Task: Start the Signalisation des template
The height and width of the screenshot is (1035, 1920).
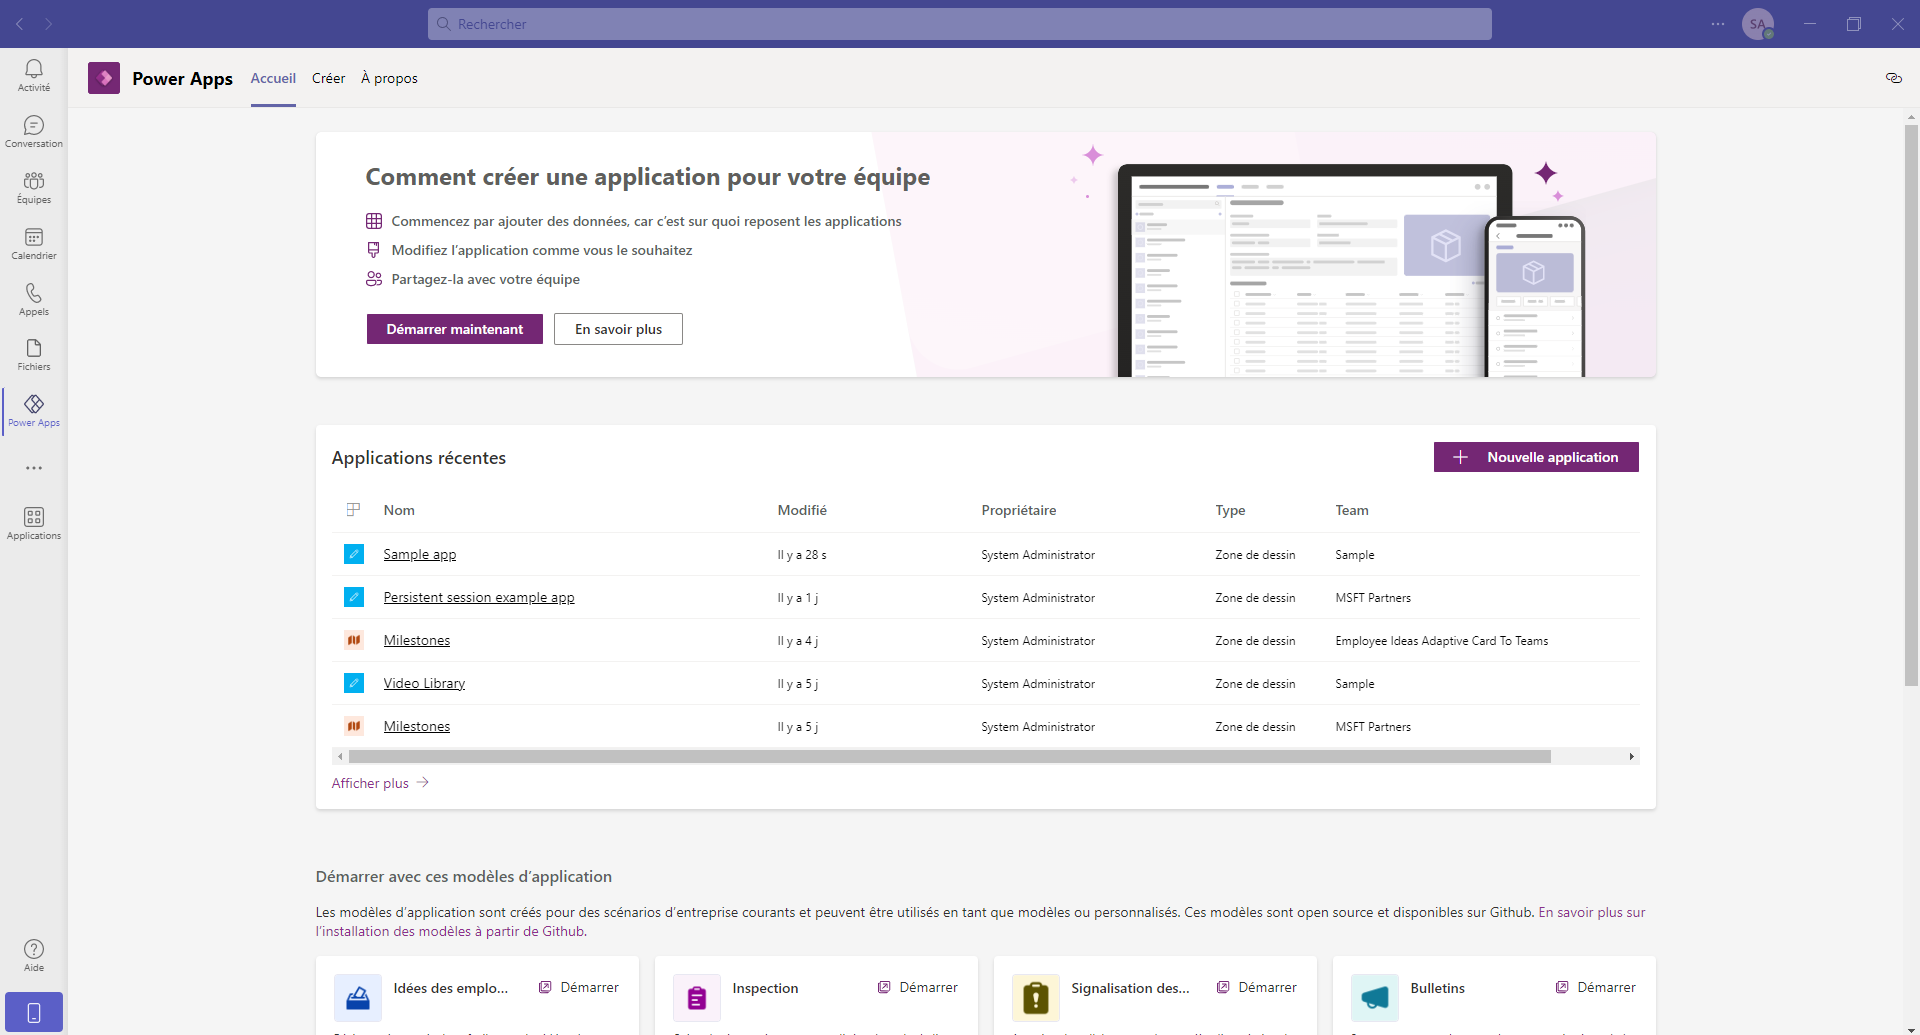Action: tap(1257, 987)
